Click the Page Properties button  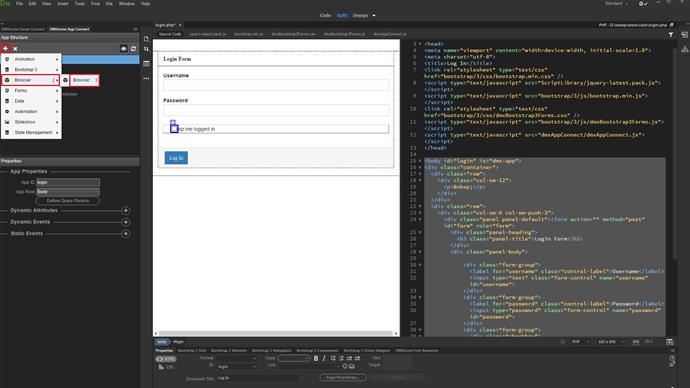coord(343,377)
